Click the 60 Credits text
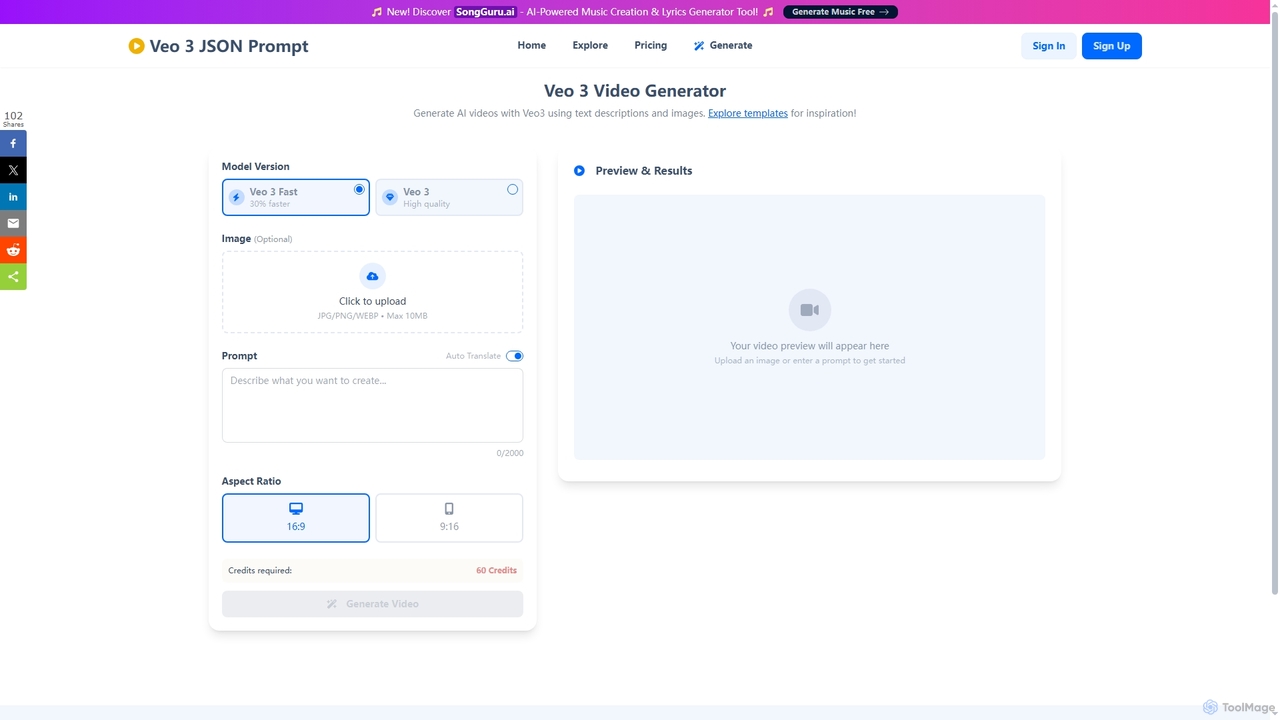 [496, 570]
